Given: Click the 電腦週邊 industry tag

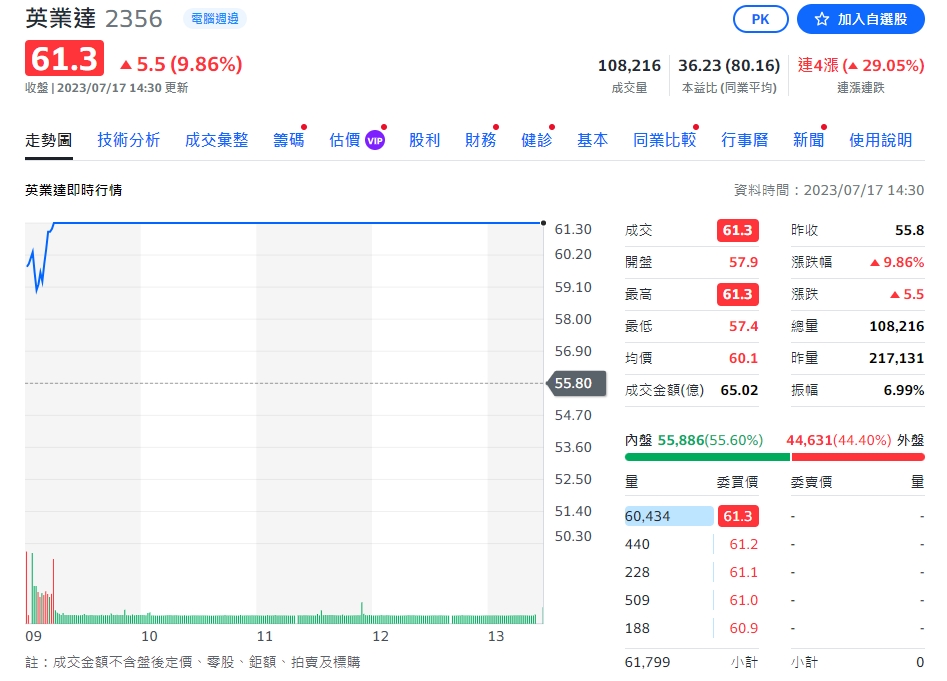Looking at the screenshot, I should [x=215, y=19].
